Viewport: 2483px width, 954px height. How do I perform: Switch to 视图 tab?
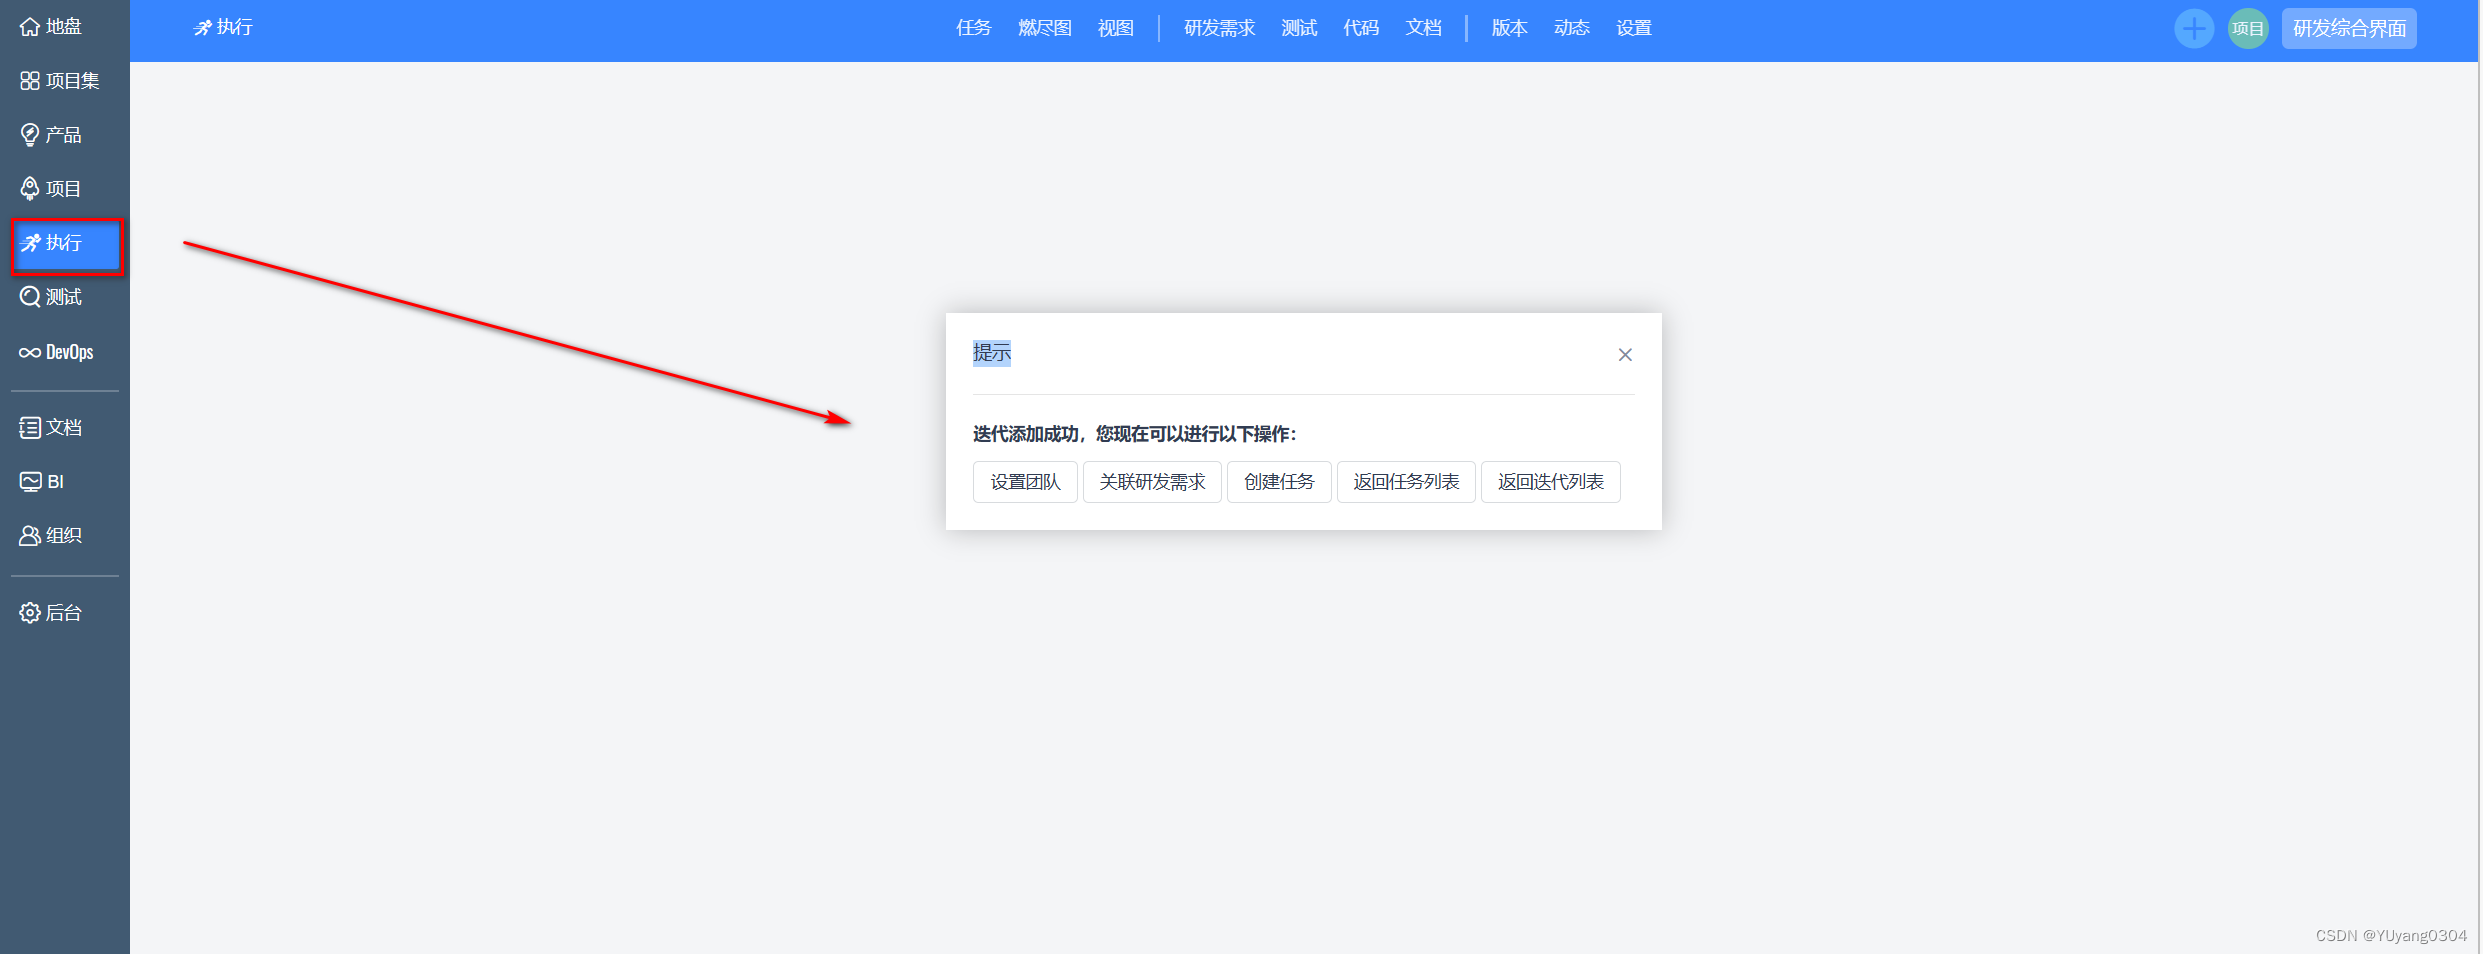pyautogui.click(x=1116, y=28)
